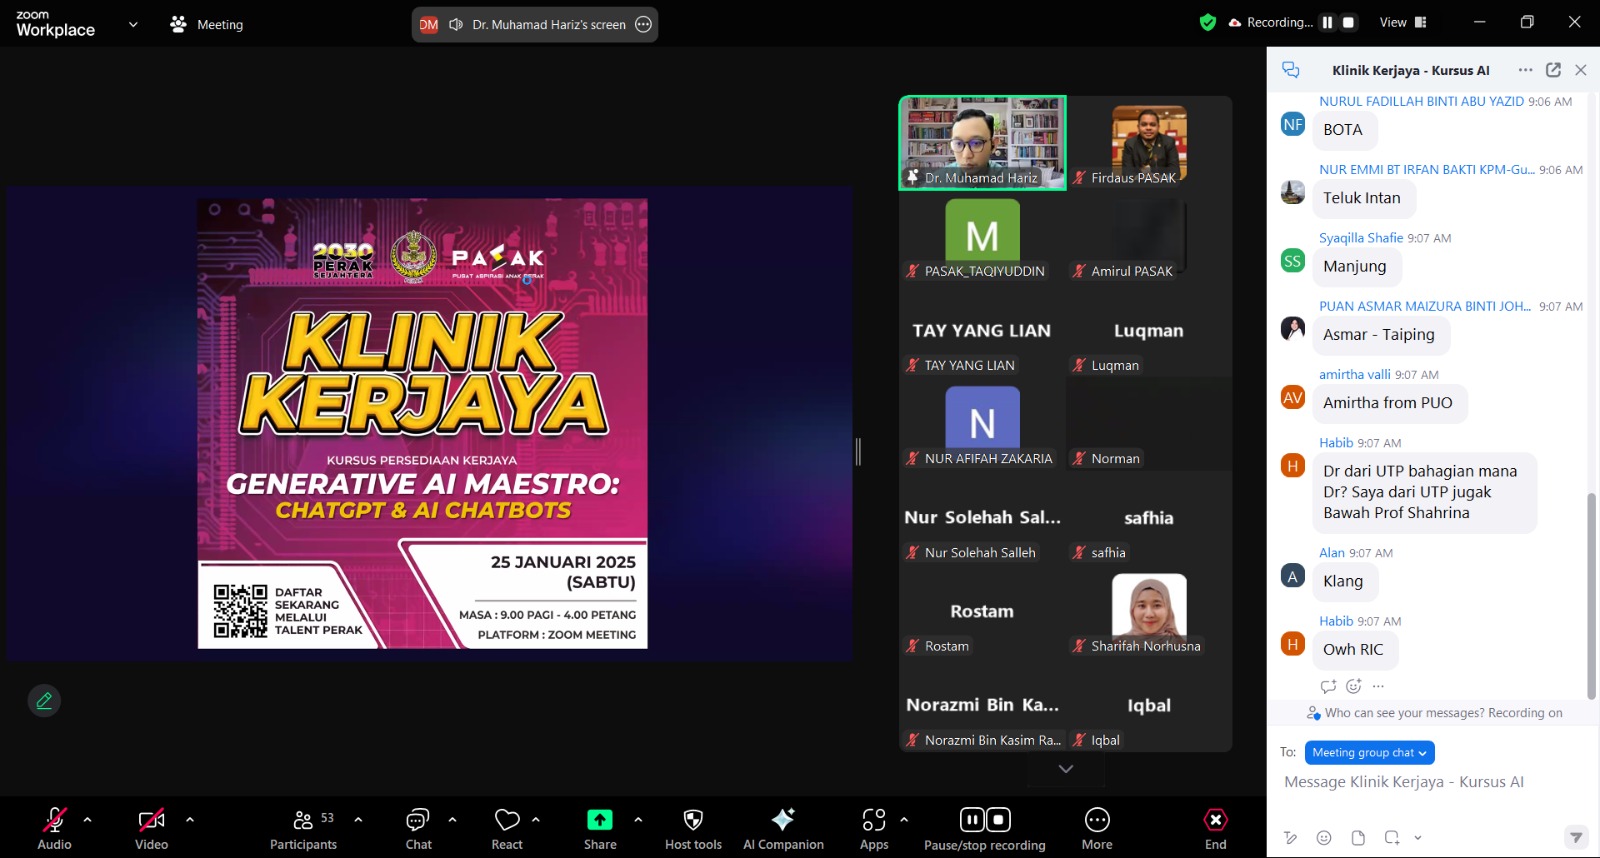Click the 'Amirtha from PUO' chat message
The height and width of the screenshot is (858, 1600).
pos(1388,403)
